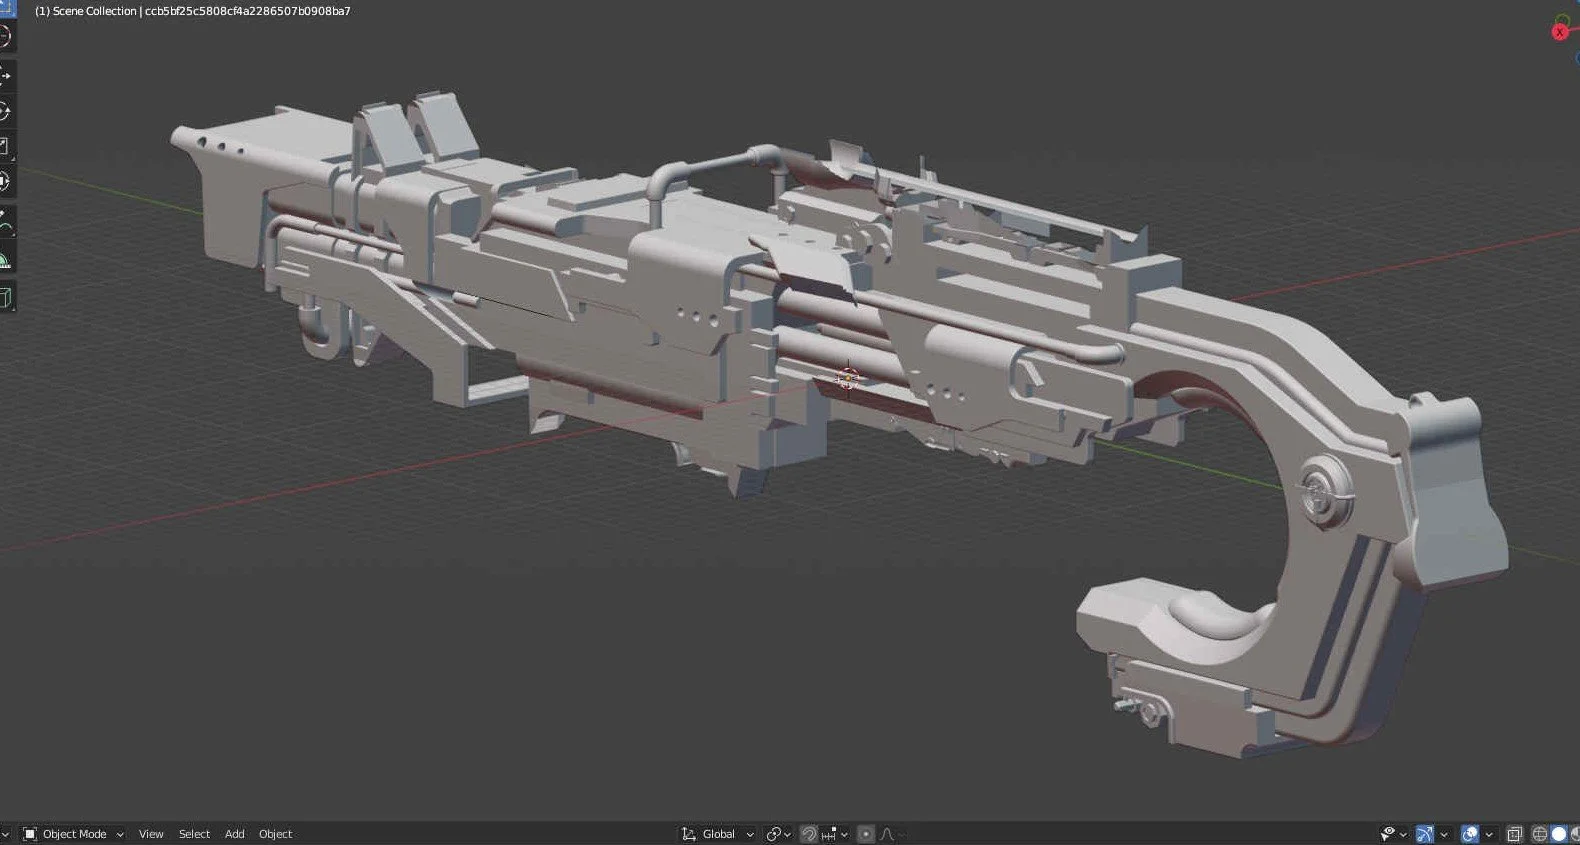Toggle proportional editing
Viewport: 1580px width, 845px height.
tap(866, 834)
